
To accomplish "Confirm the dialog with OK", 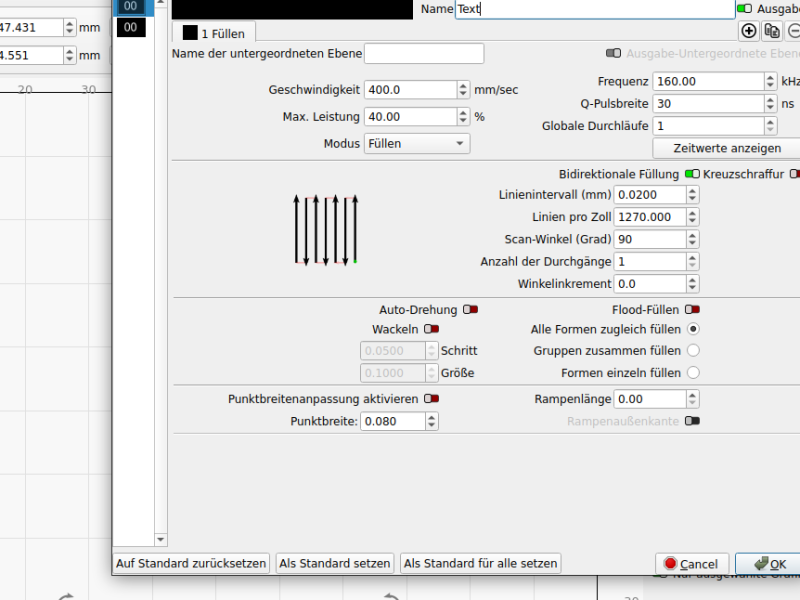I will pyautogui.click(x=769, y=564).
